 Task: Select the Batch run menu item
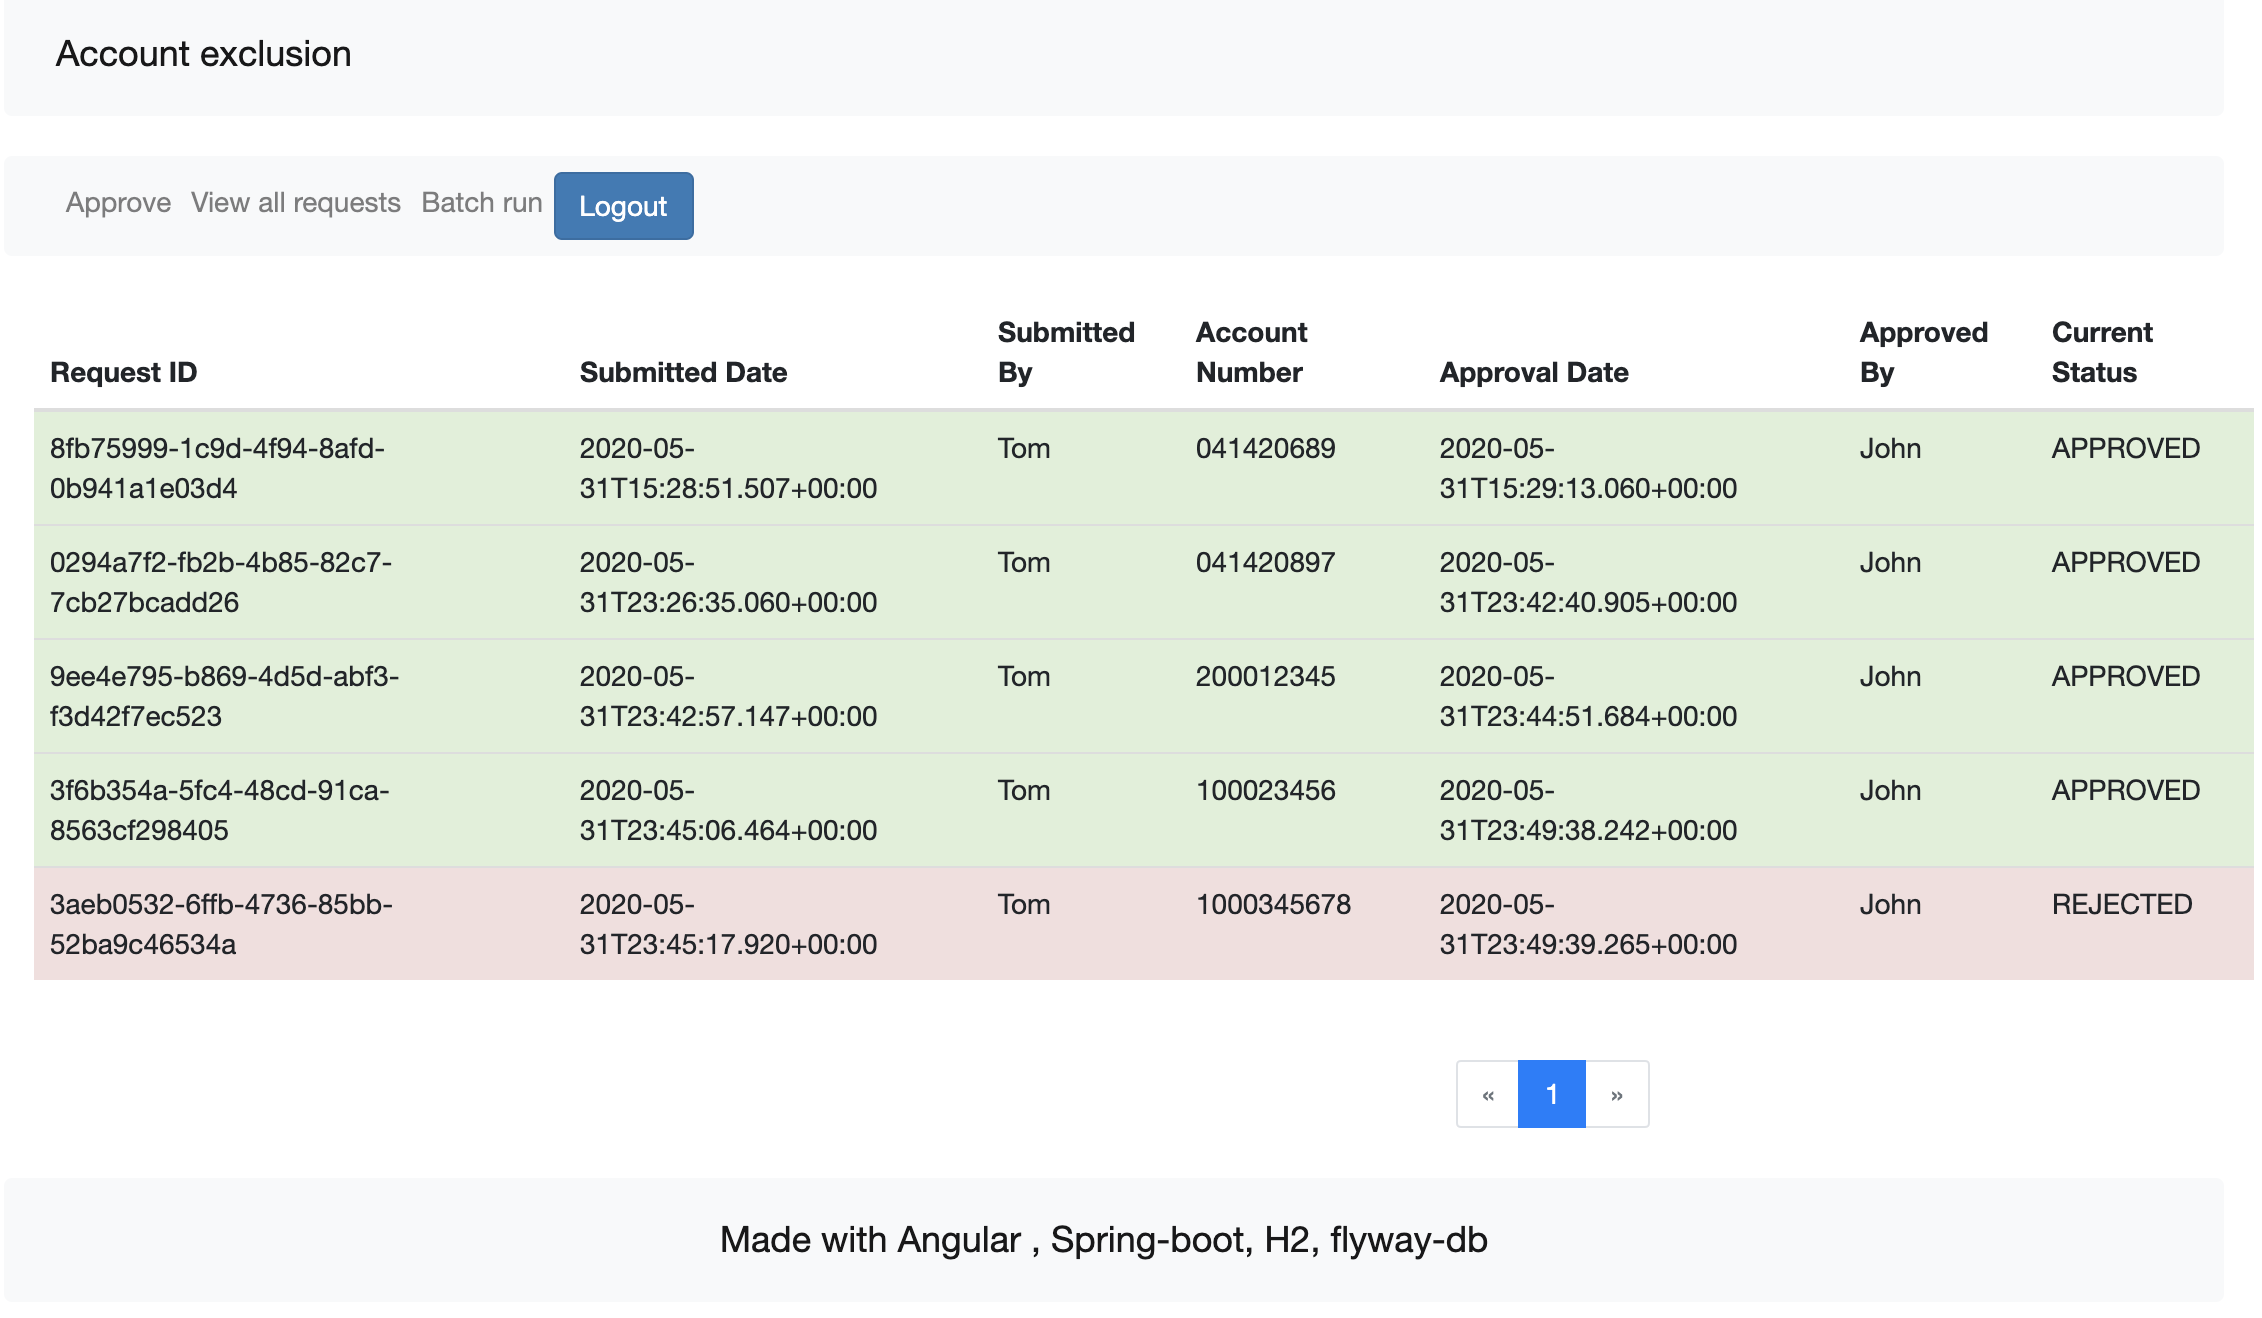(481, 203)
